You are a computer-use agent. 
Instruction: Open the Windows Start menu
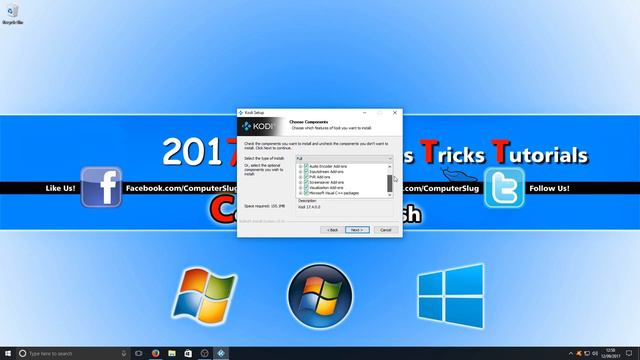tap(8, 353)
